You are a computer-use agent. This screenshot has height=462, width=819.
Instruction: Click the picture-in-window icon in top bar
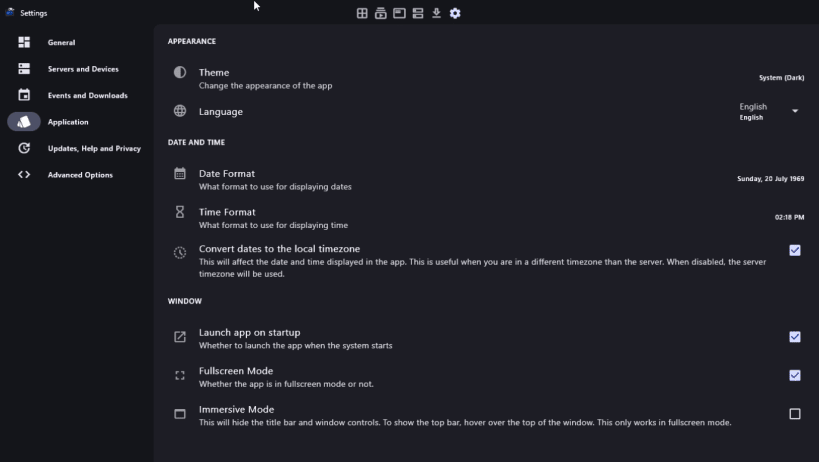click(x=399, y=13)
